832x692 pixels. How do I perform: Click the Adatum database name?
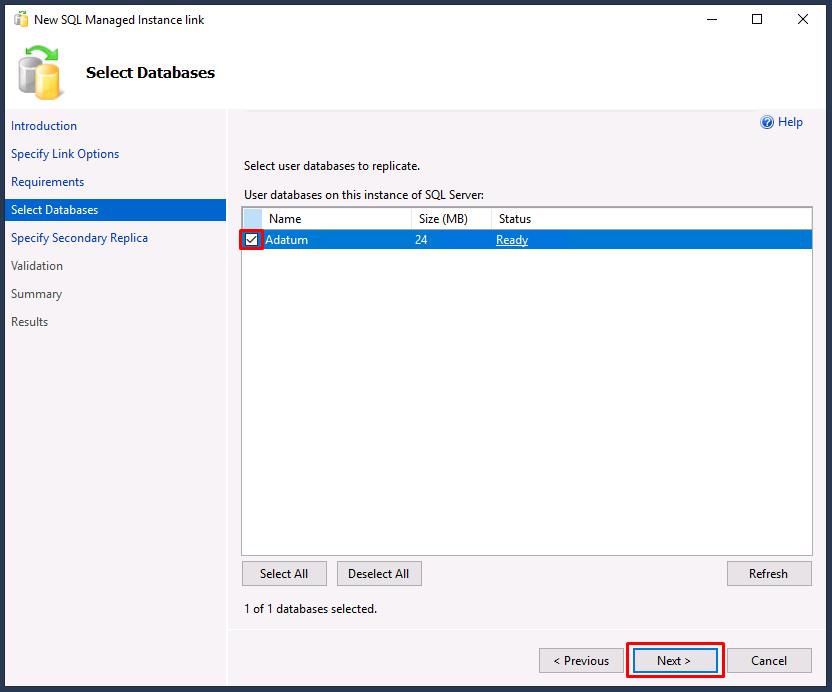(x=287, y=240)
